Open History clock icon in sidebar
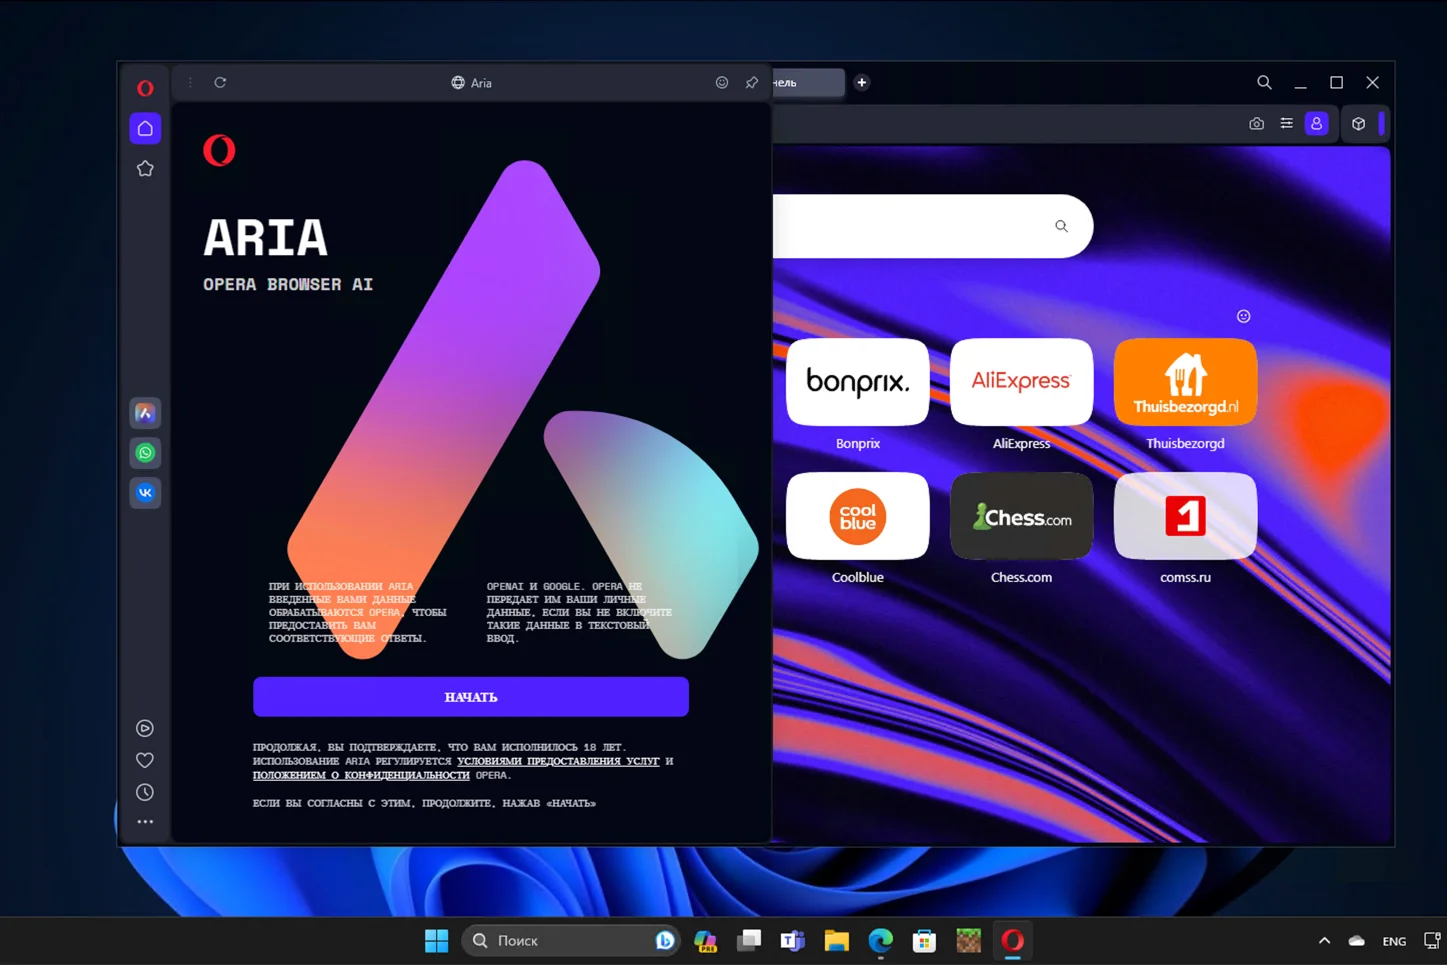This screenshot has width=1447, height=965. click(x=145, y=792)
